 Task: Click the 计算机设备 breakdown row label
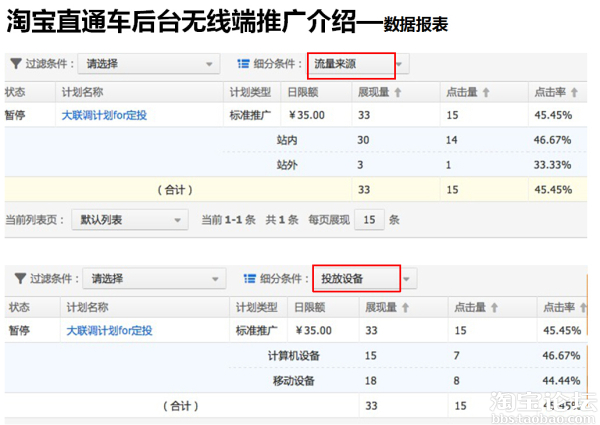[x=294, y=356]
